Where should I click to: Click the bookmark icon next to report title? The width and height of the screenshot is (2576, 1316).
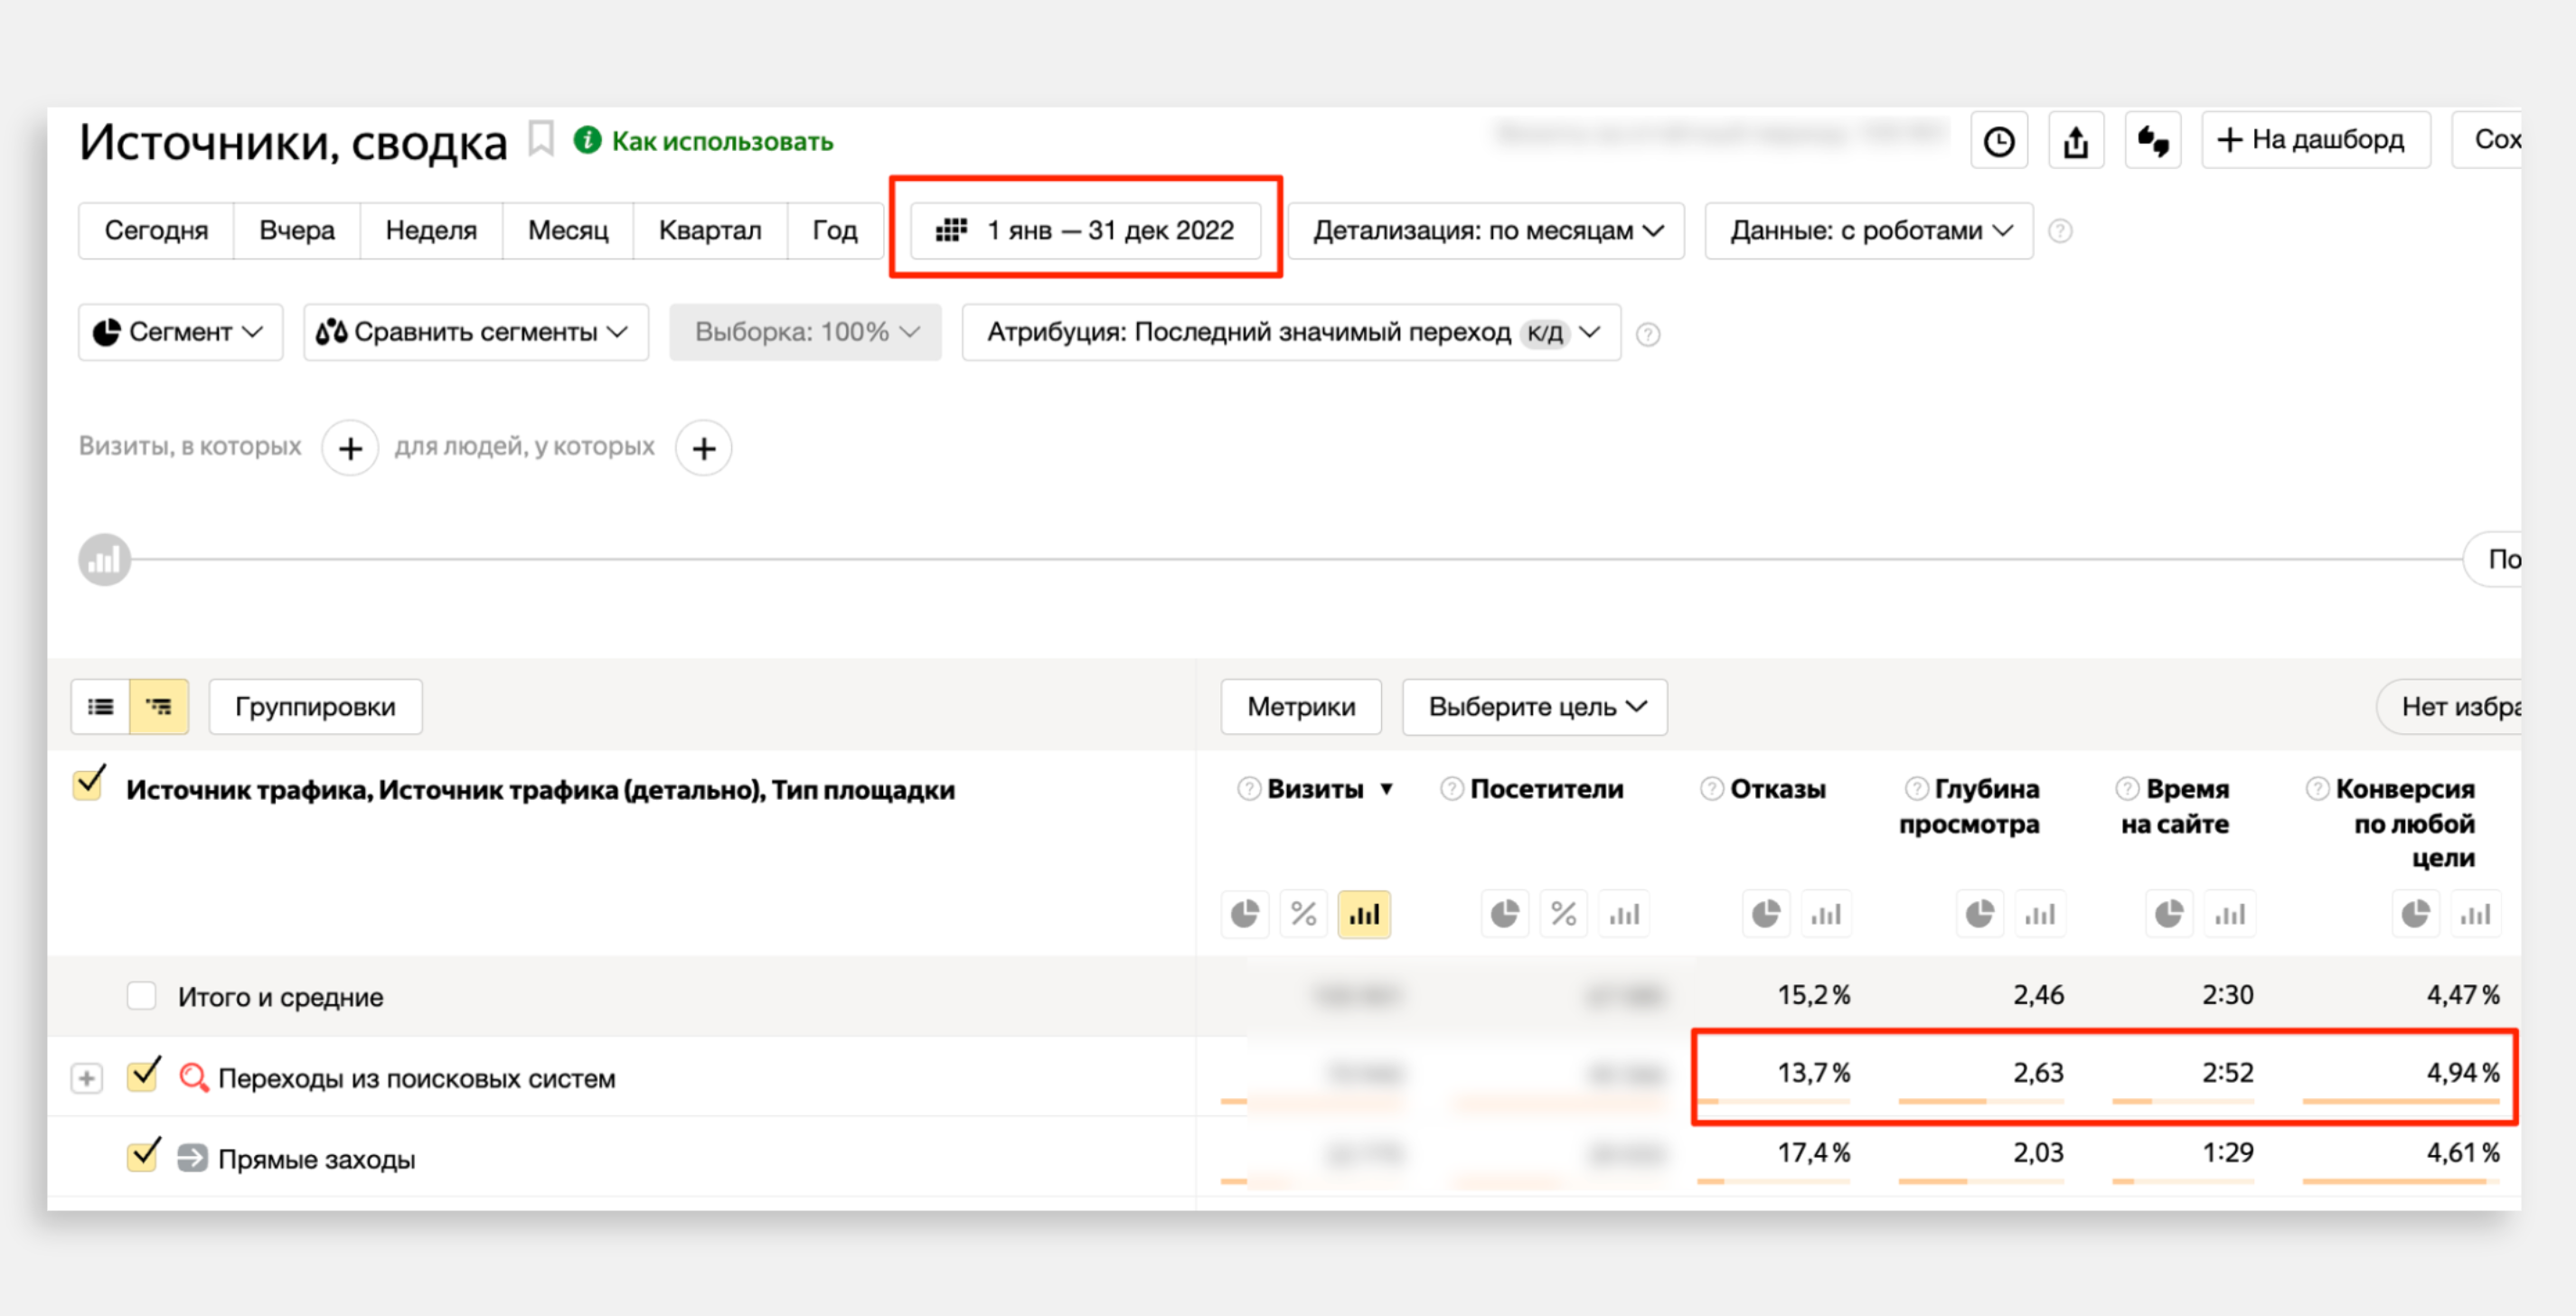541,139
